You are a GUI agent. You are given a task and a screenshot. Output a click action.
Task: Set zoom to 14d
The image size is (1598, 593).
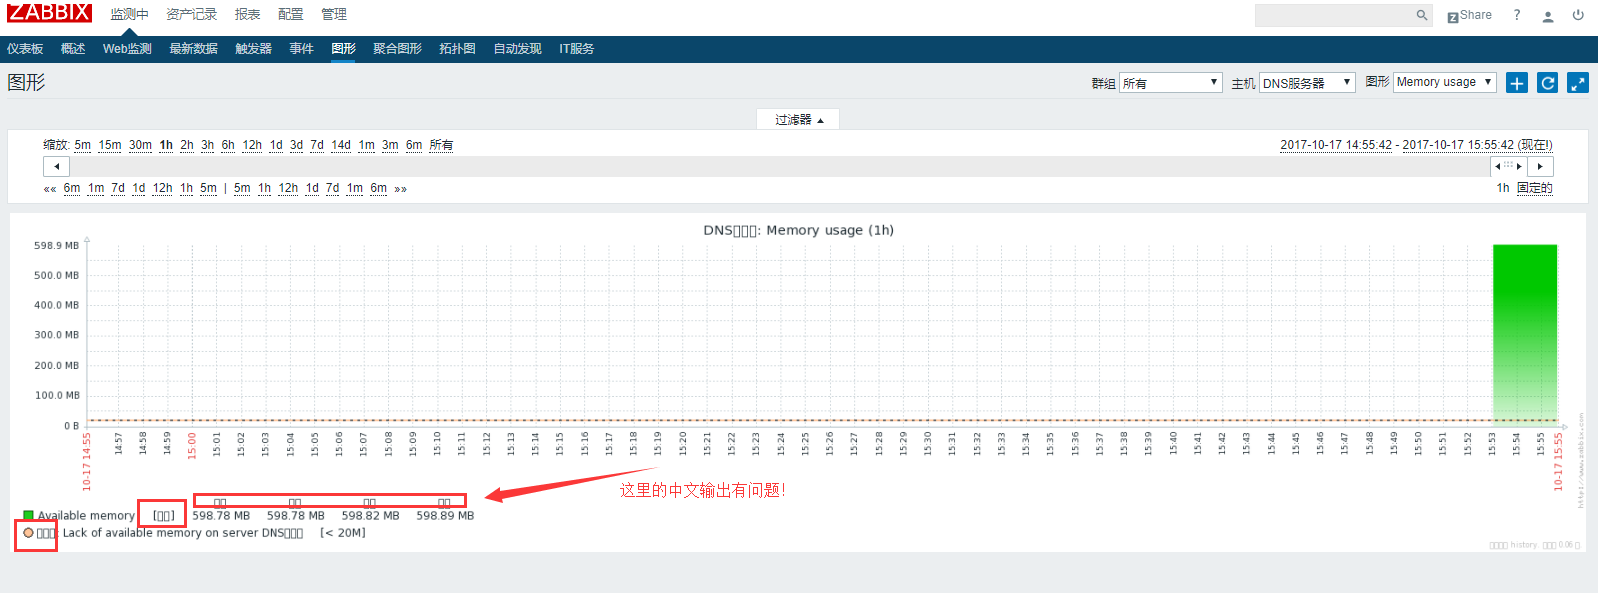click(341, 145)
